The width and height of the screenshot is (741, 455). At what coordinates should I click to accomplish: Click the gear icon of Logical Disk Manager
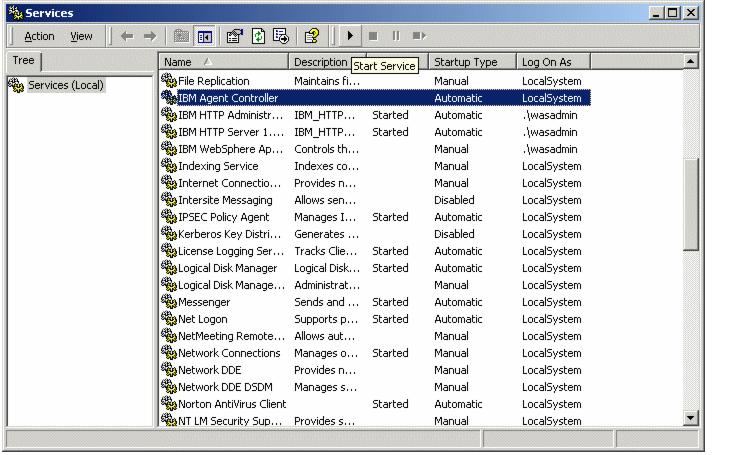click(169, 268)
